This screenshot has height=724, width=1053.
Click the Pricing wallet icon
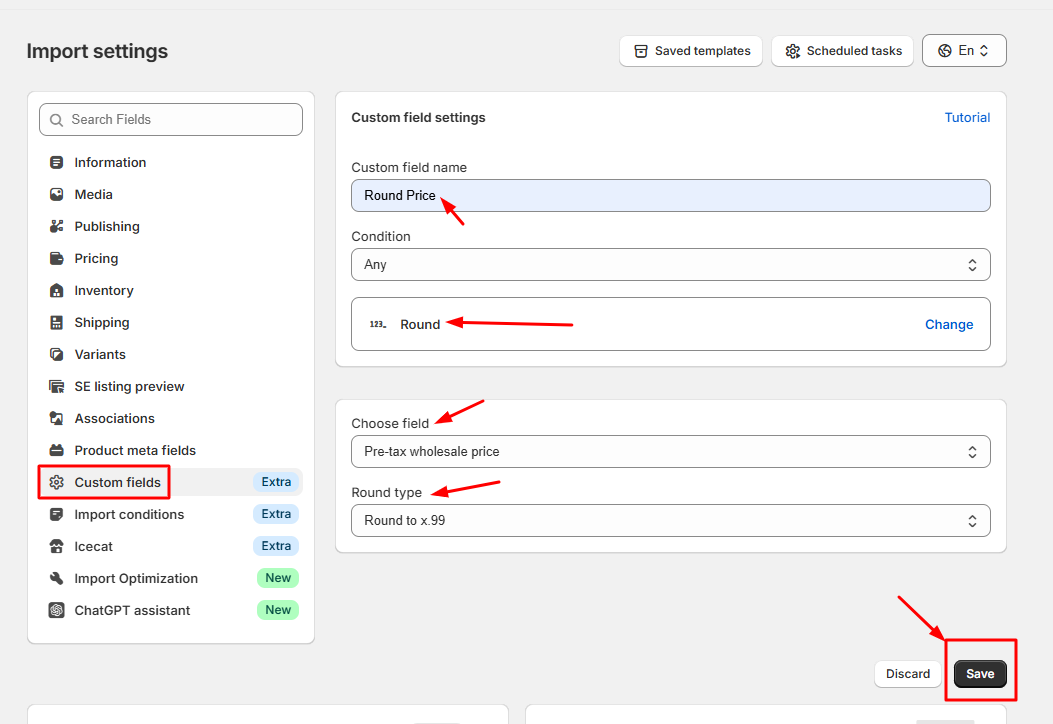point(56,259)
